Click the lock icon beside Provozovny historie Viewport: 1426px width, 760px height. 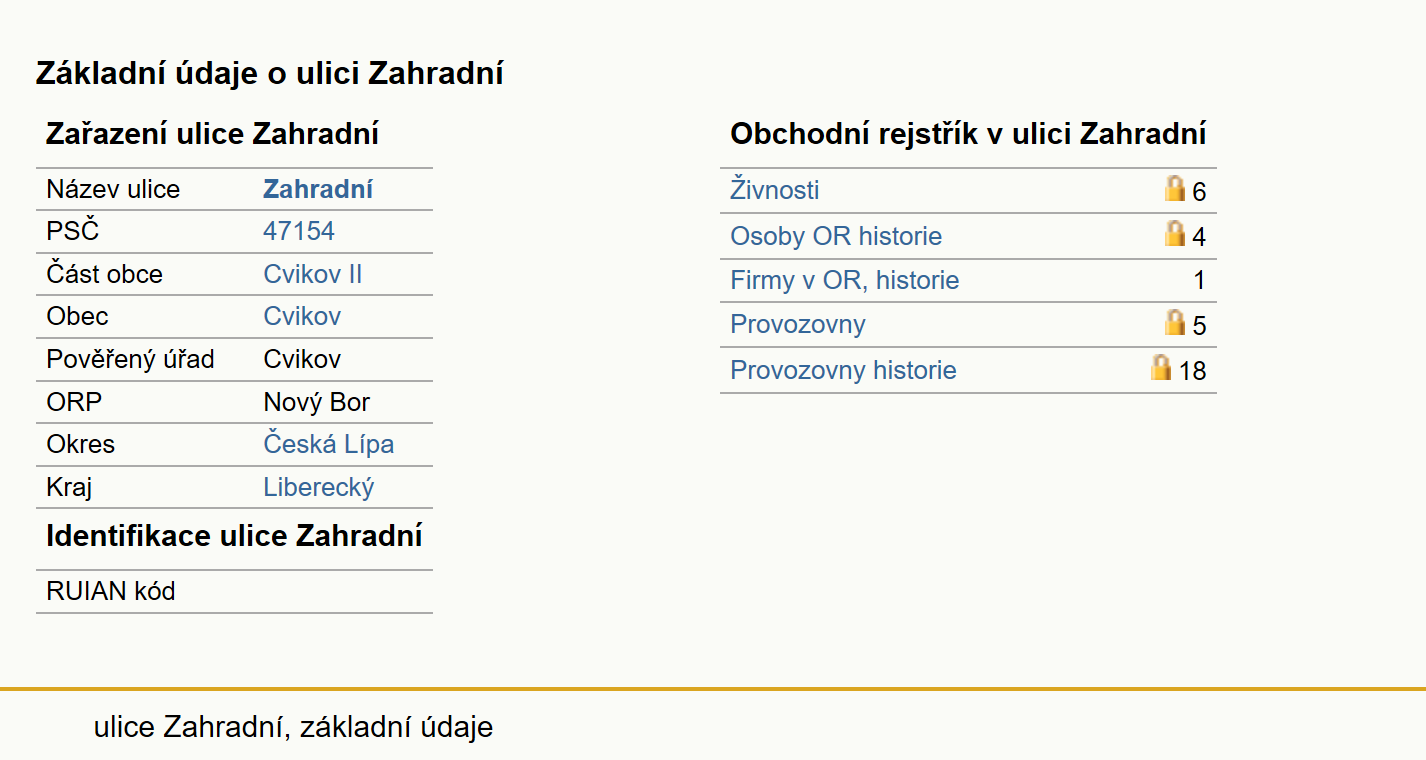tap(1160, 367)
